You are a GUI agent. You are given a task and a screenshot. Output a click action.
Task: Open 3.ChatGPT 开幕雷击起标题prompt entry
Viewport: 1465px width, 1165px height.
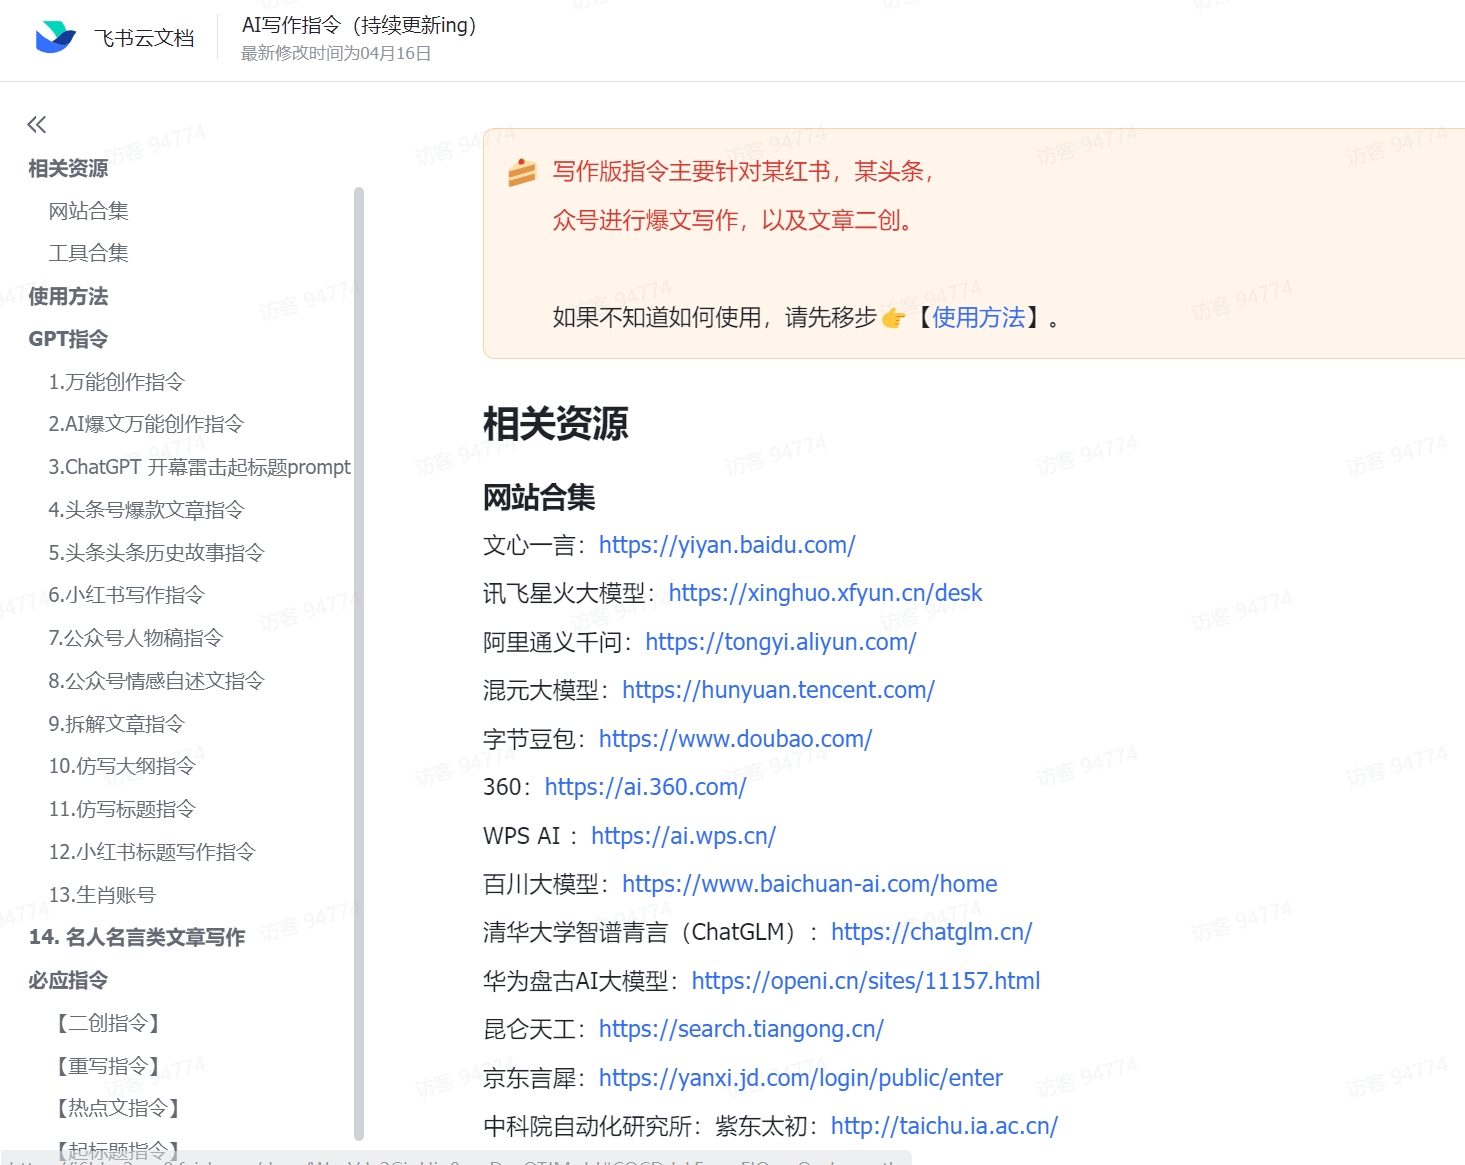[x=200, y=467]
